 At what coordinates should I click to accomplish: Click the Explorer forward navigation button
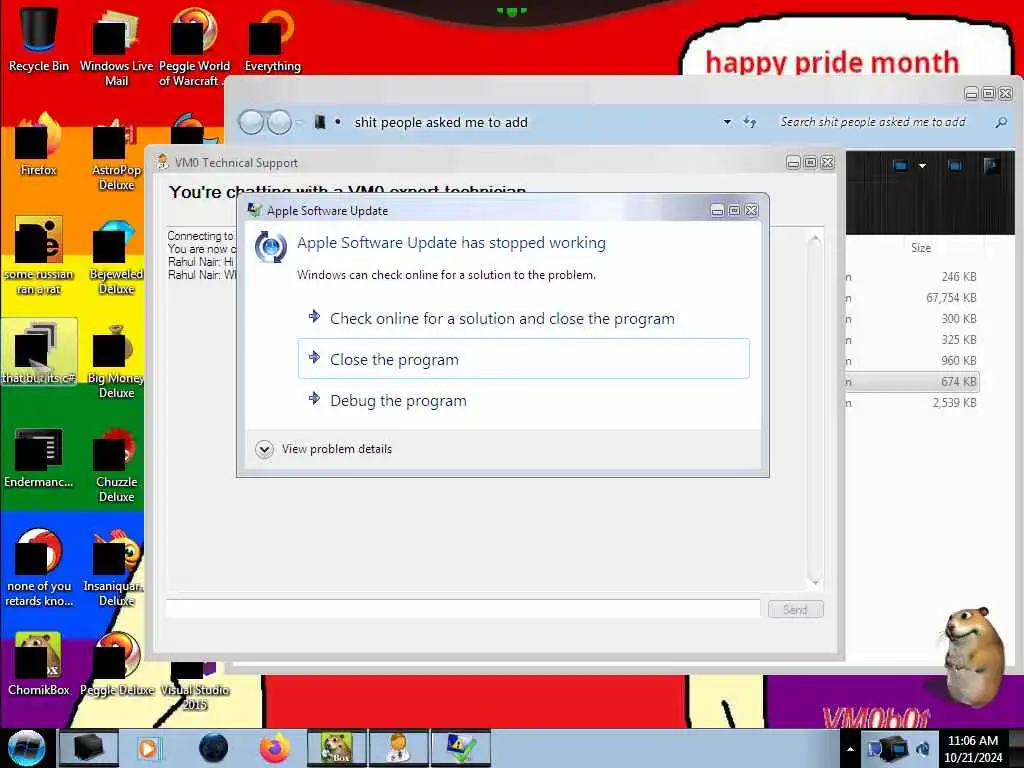[280, 122]
